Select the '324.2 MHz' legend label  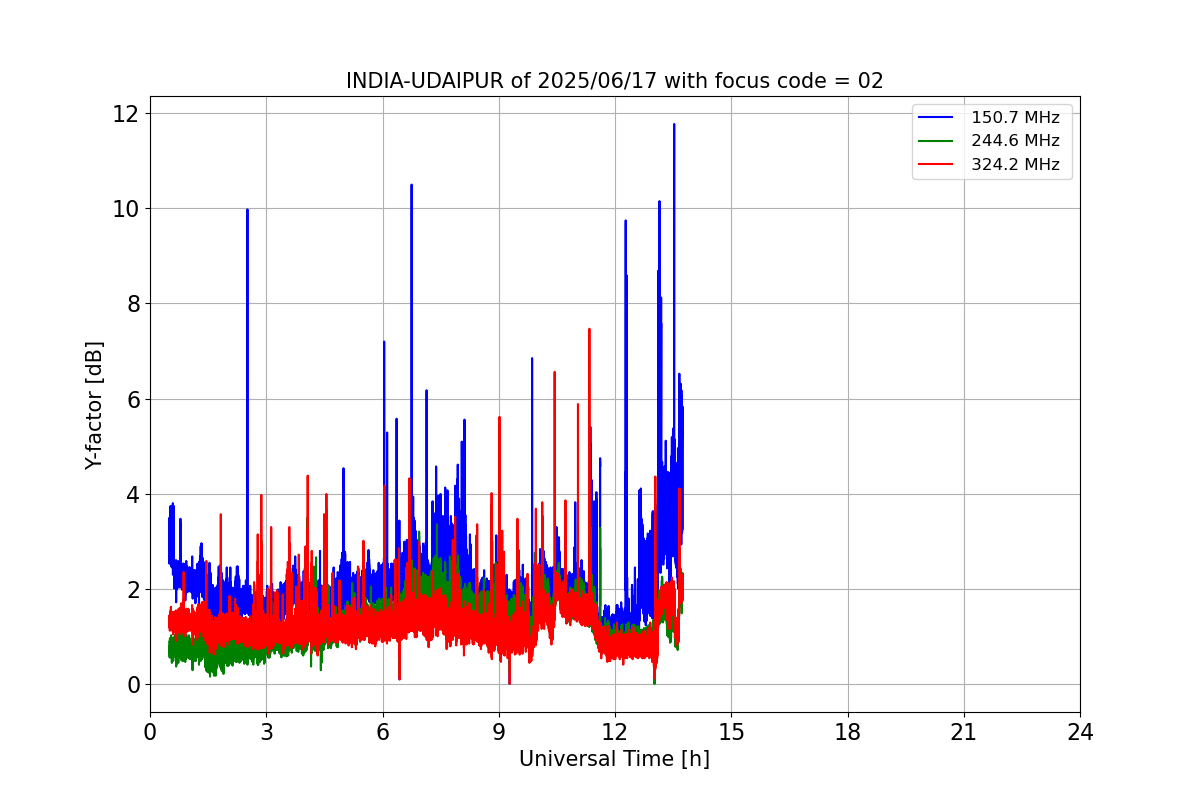pos(1015,165)
